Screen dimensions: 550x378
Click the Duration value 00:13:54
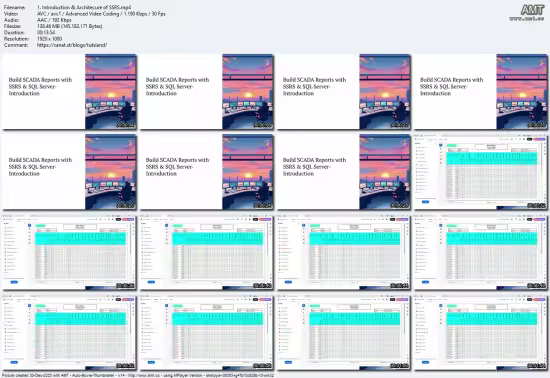[x=46, y=33]
